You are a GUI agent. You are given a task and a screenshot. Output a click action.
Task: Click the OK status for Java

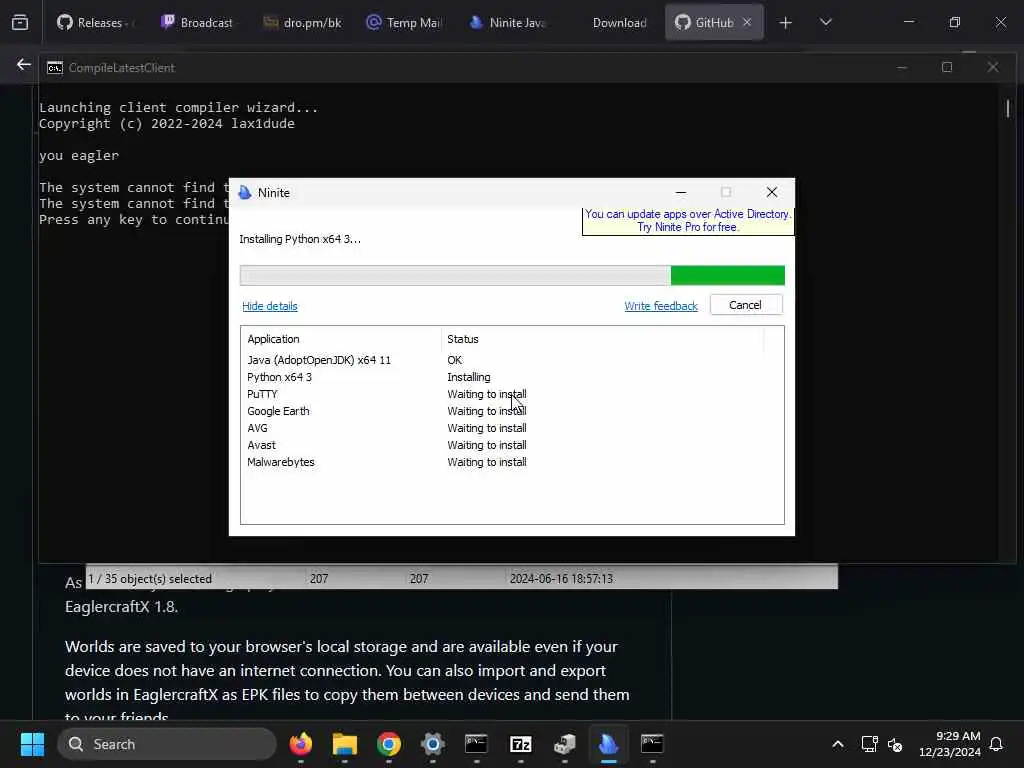(x=455, y=360)
